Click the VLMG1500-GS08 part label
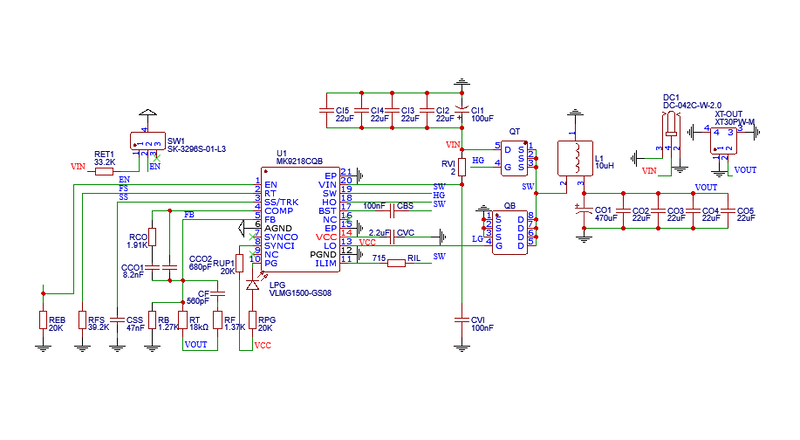Viewport: 800px width, 440px height. point(300,293)
